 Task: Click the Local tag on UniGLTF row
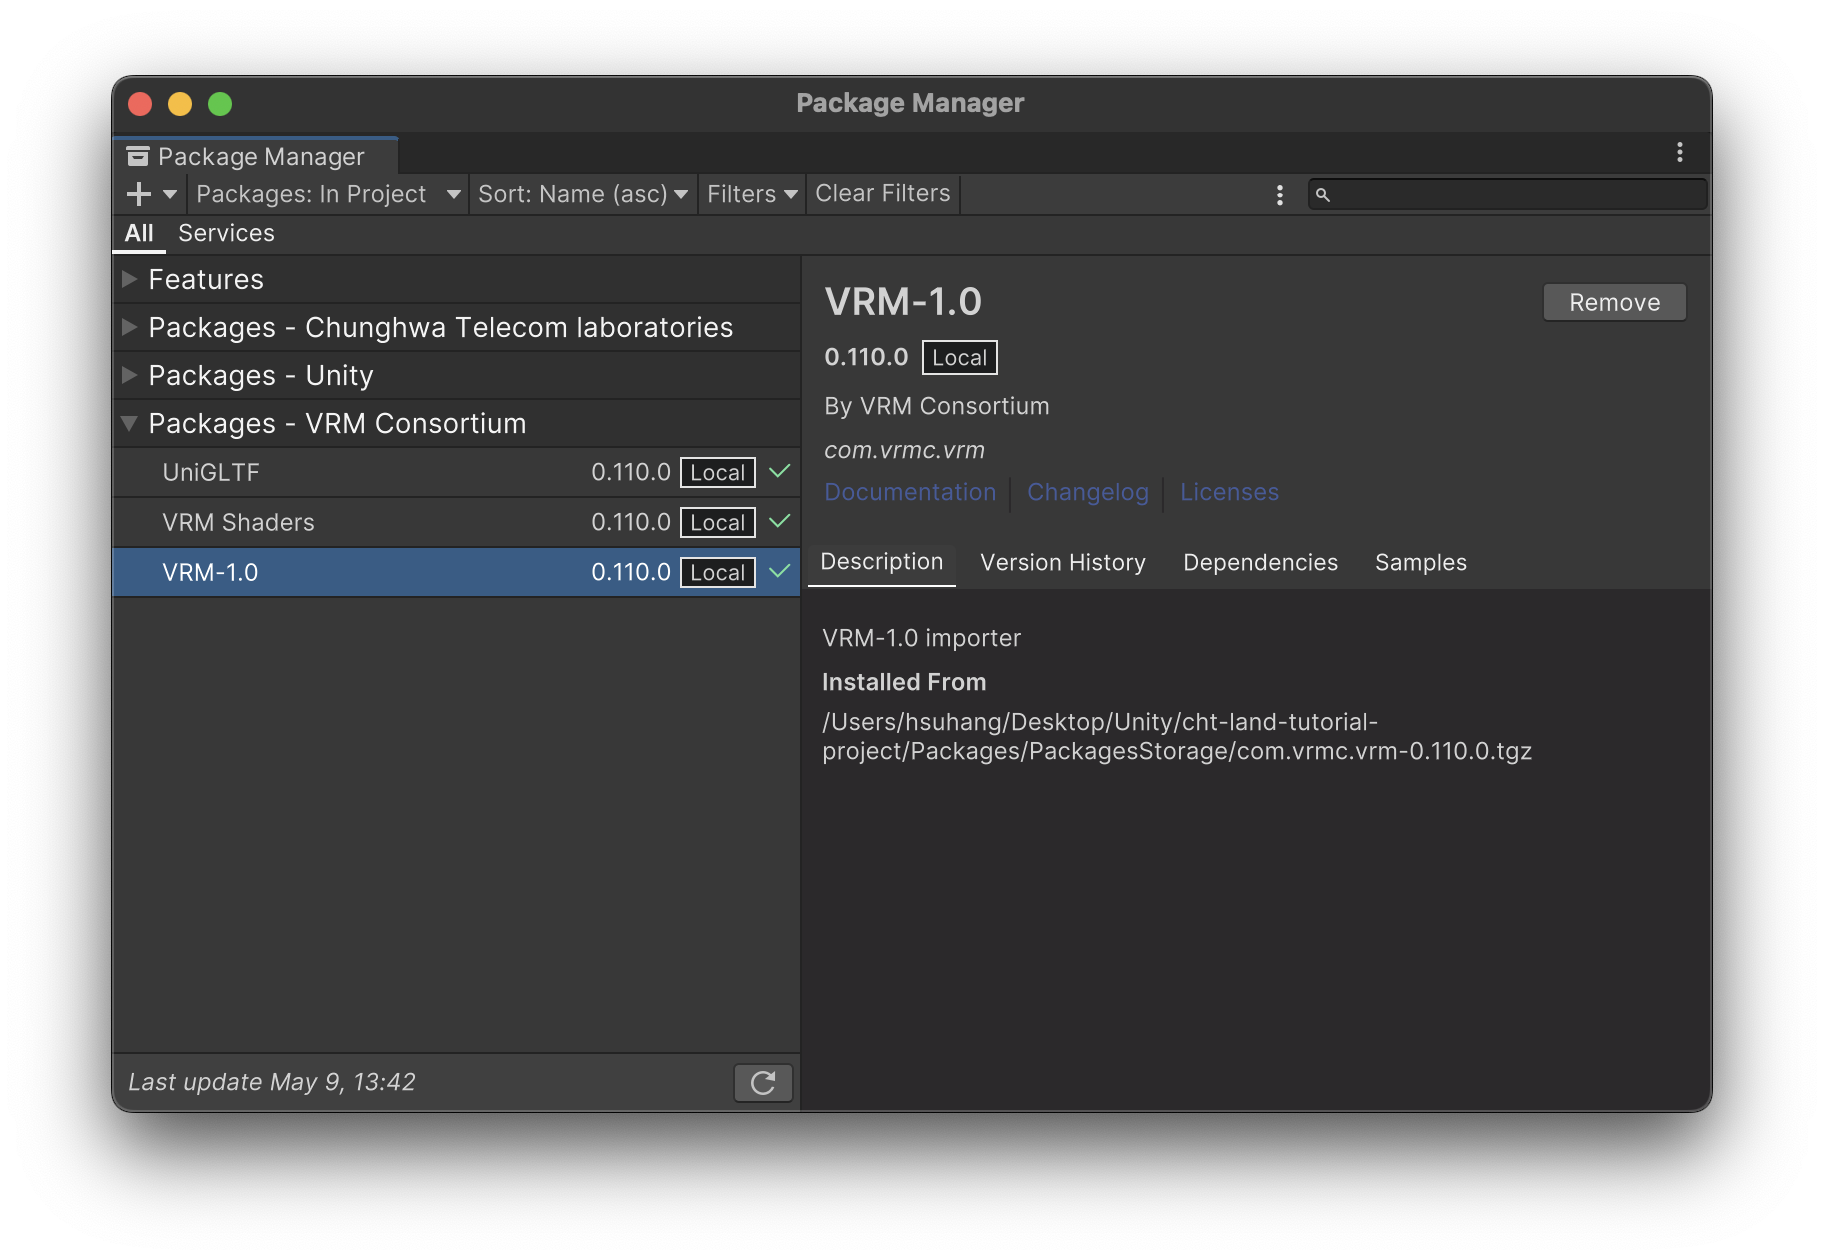tap(718, 472)
